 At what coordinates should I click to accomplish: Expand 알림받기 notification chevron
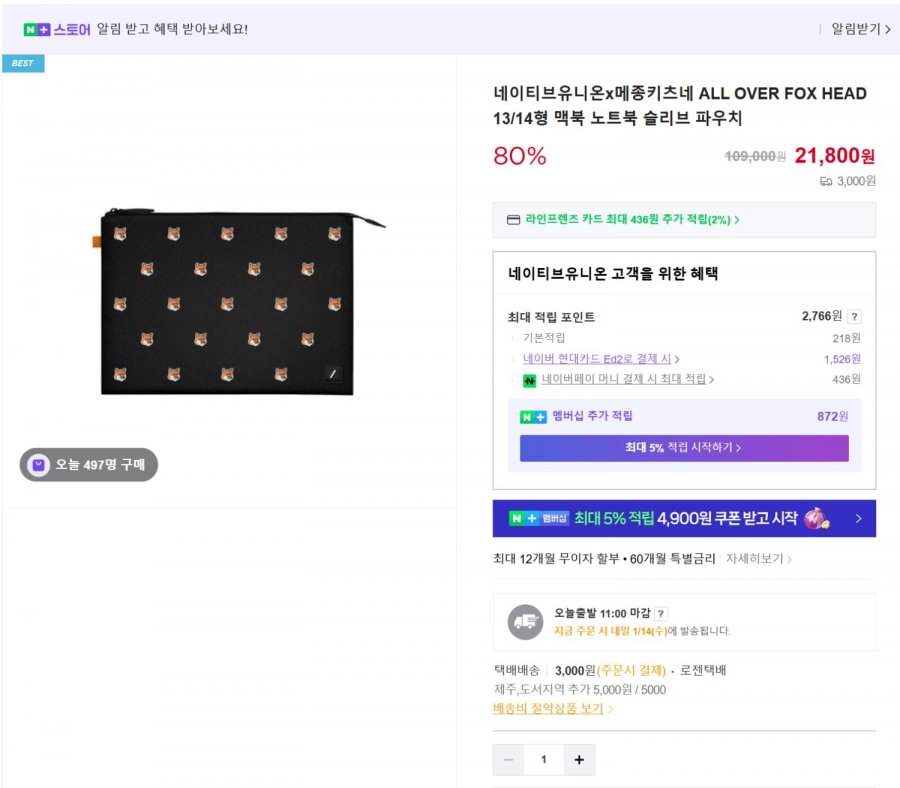point(887,30)
